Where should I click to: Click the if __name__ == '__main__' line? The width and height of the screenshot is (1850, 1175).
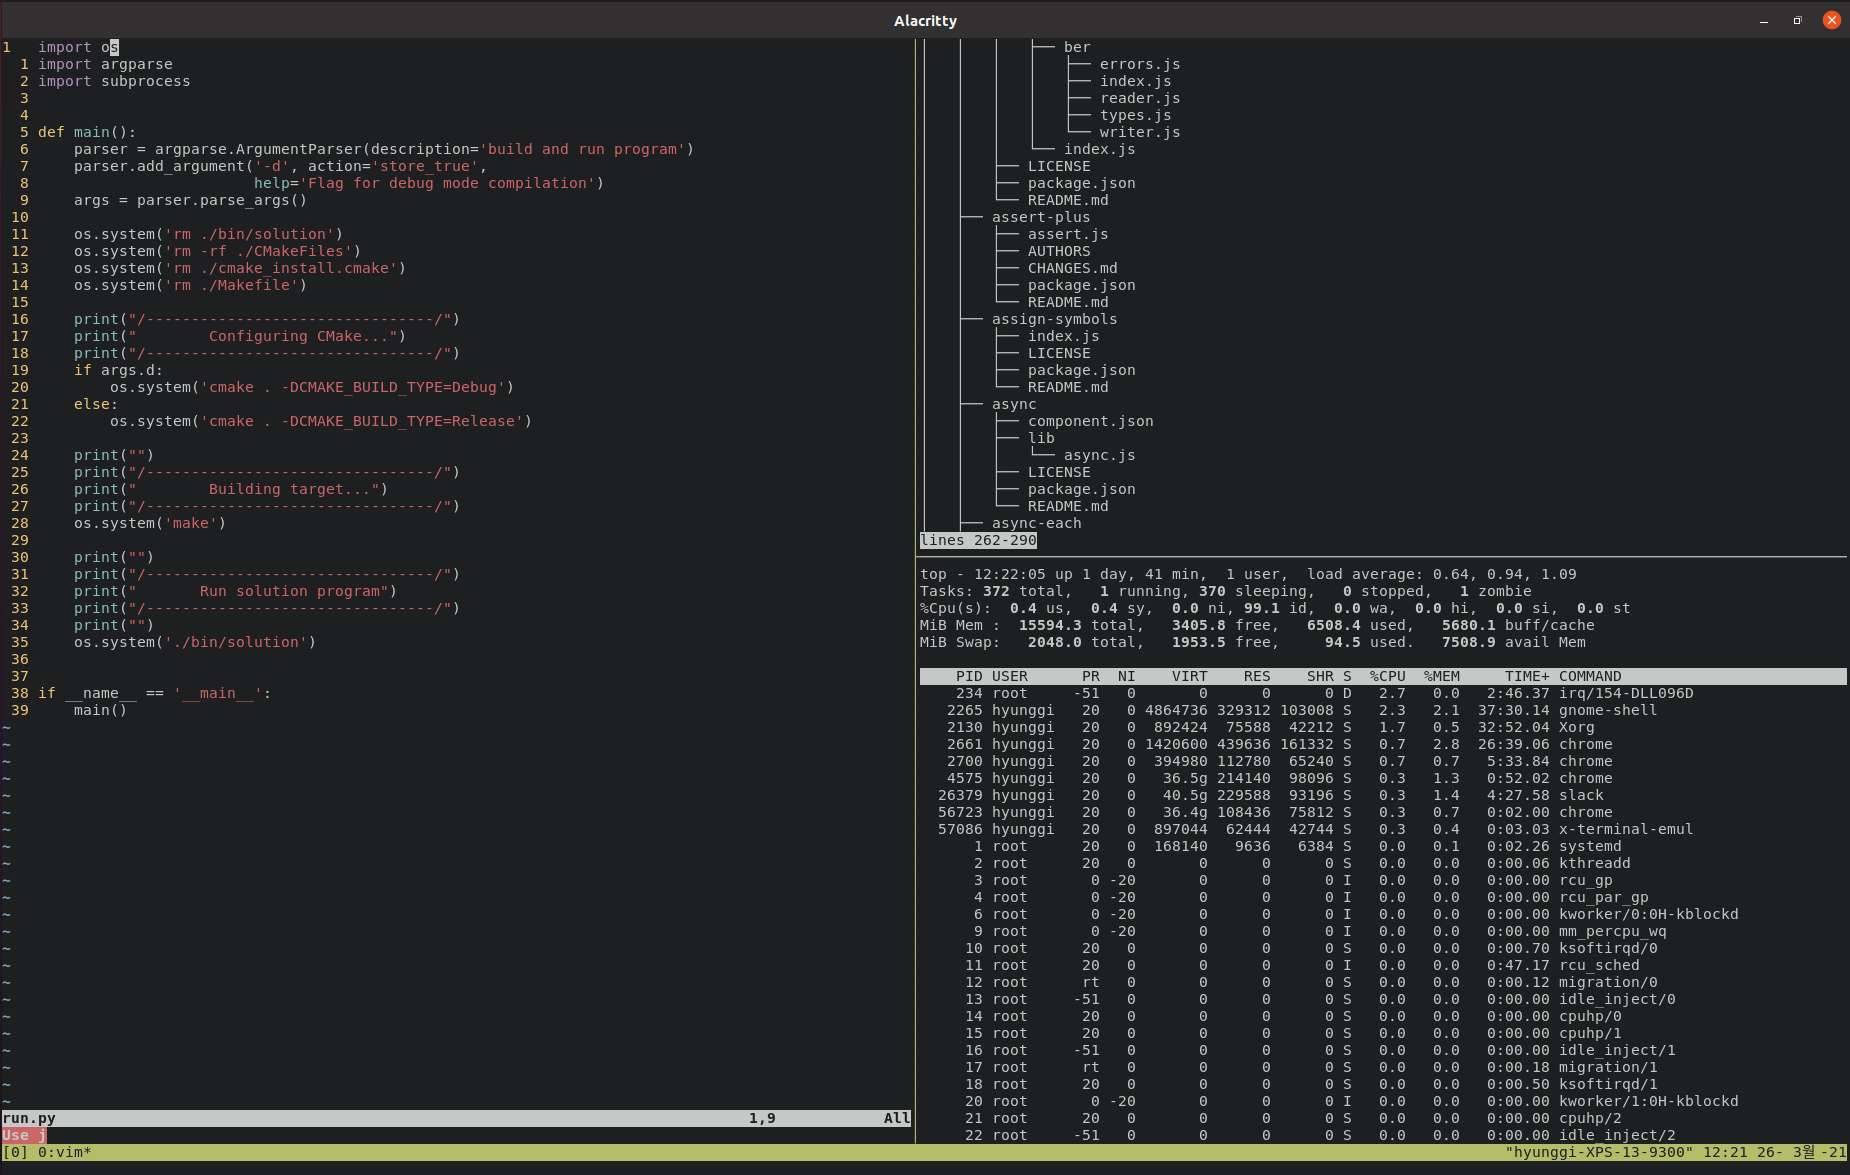154,693
